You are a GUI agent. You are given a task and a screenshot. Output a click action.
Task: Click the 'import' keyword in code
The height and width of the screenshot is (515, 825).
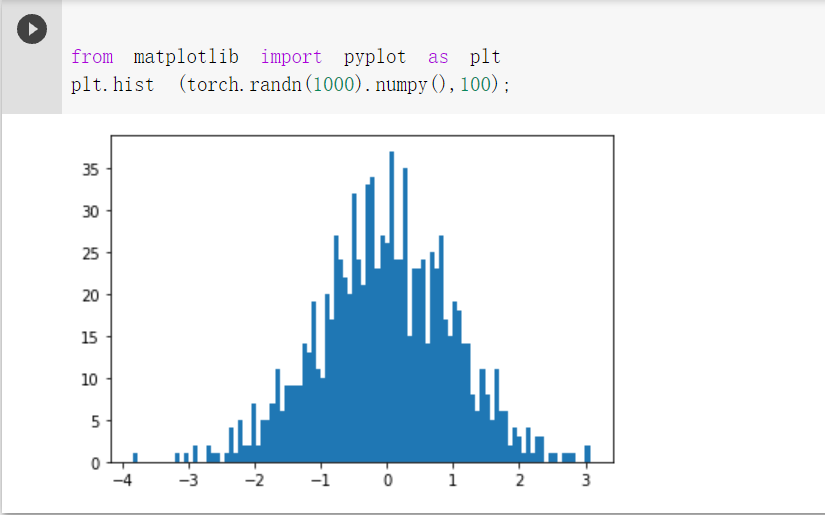291,57
